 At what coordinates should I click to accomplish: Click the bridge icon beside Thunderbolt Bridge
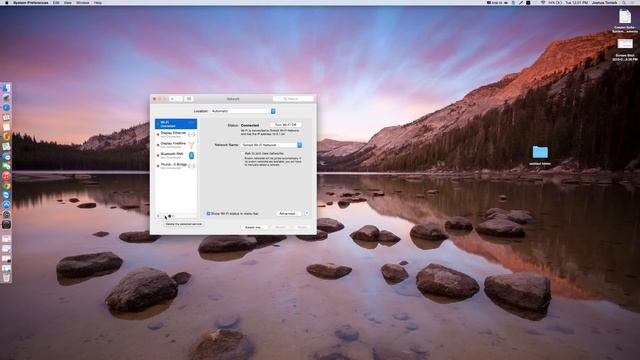[x=191, y=166]
